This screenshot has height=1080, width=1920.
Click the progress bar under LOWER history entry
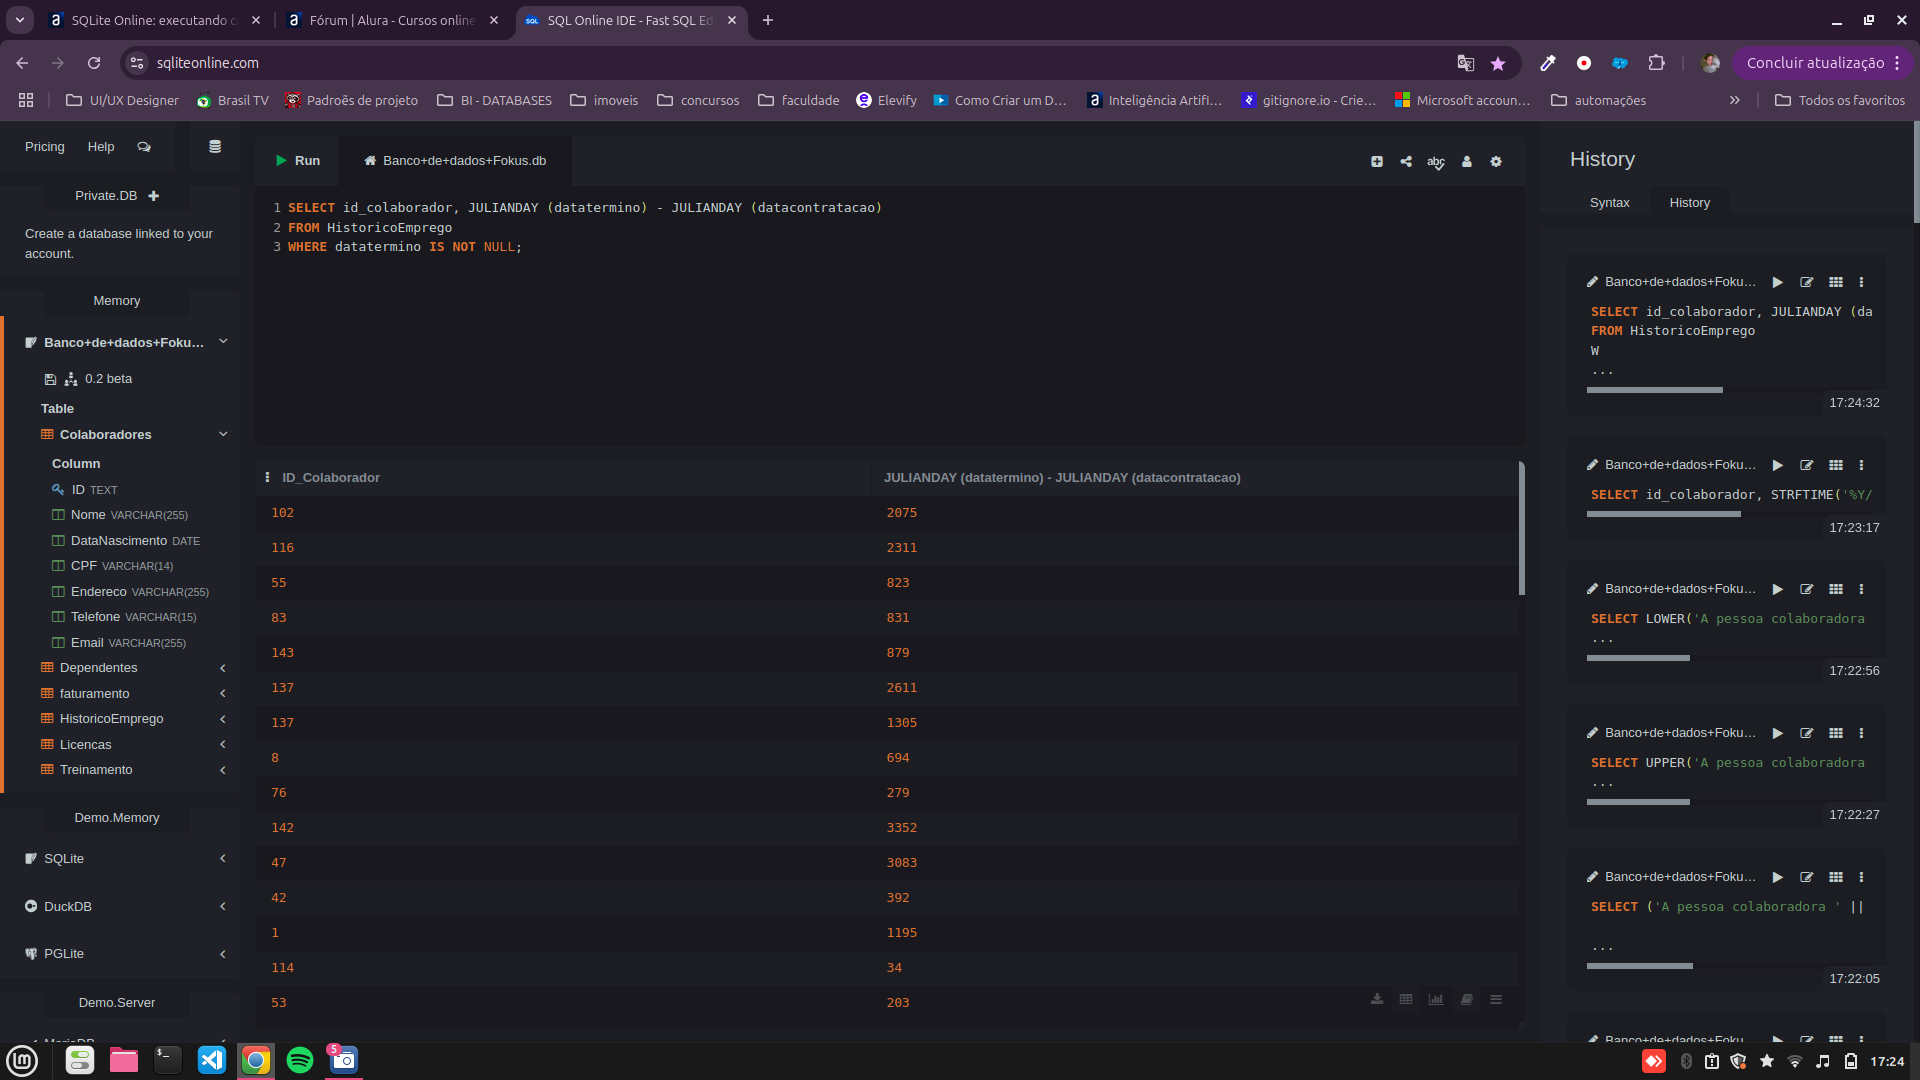click(x=1637, y=658)
